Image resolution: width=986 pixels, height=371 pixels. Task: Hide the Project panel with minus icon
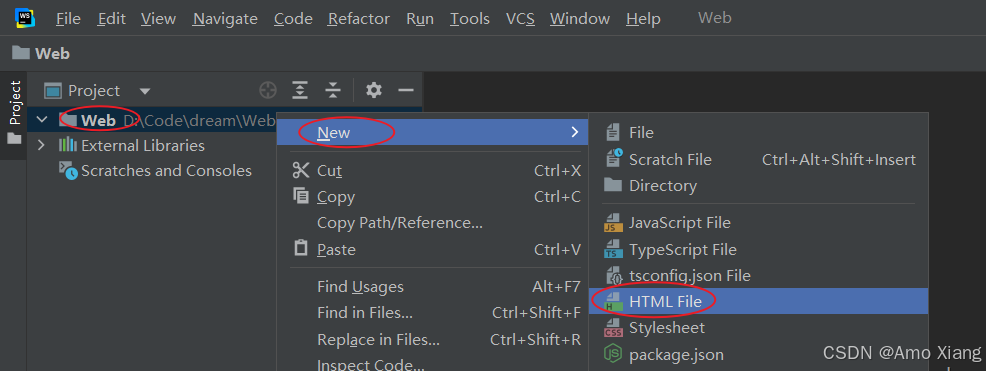pos(406,91)
